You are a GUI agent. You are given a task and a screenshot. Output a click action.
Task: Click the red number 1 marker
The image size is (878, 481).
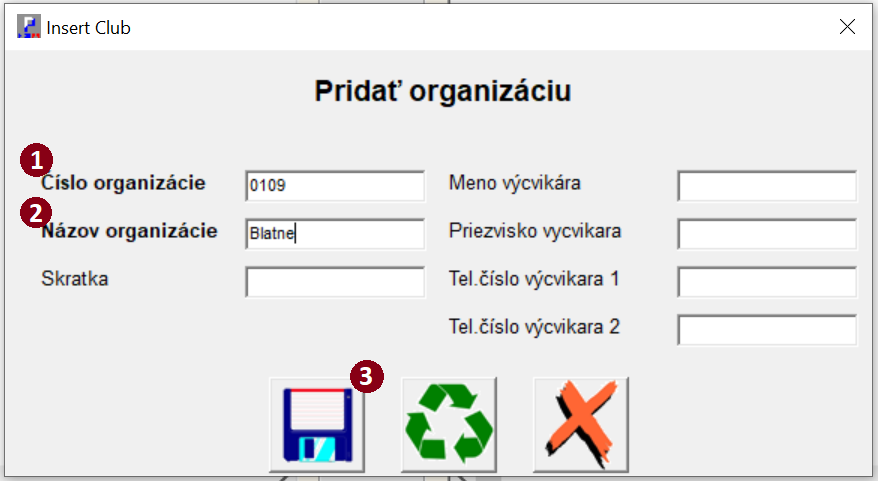tap(36, 161)
